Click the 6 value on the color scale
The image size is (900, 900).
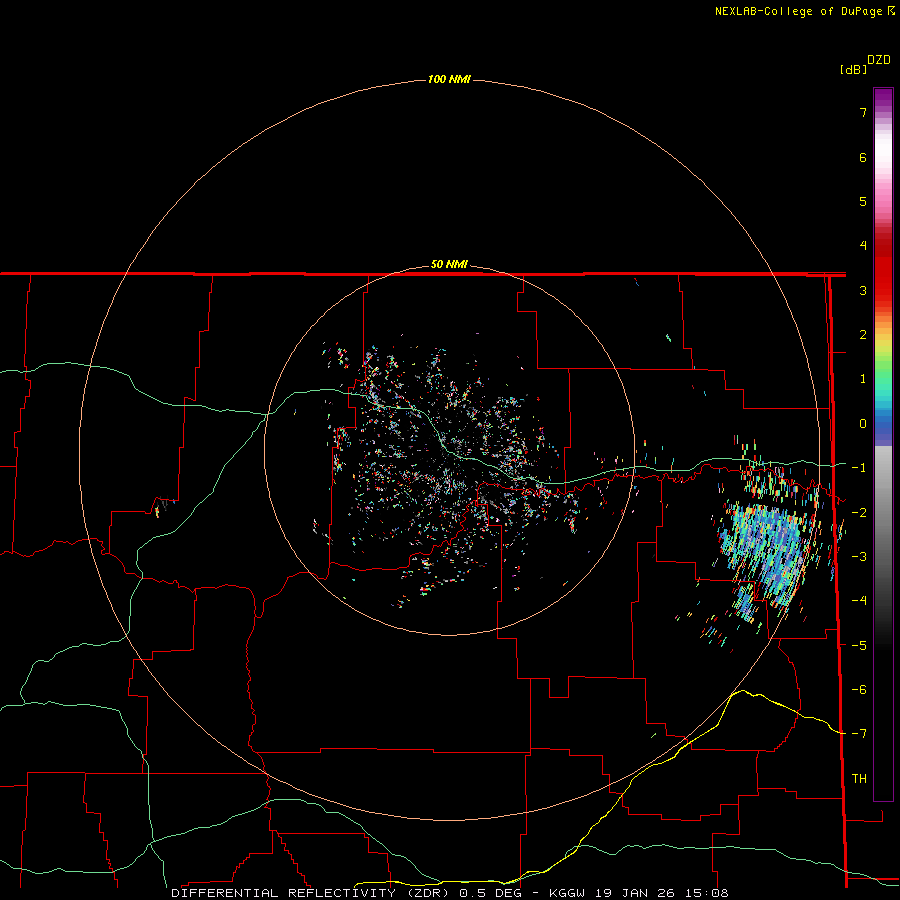863,157
